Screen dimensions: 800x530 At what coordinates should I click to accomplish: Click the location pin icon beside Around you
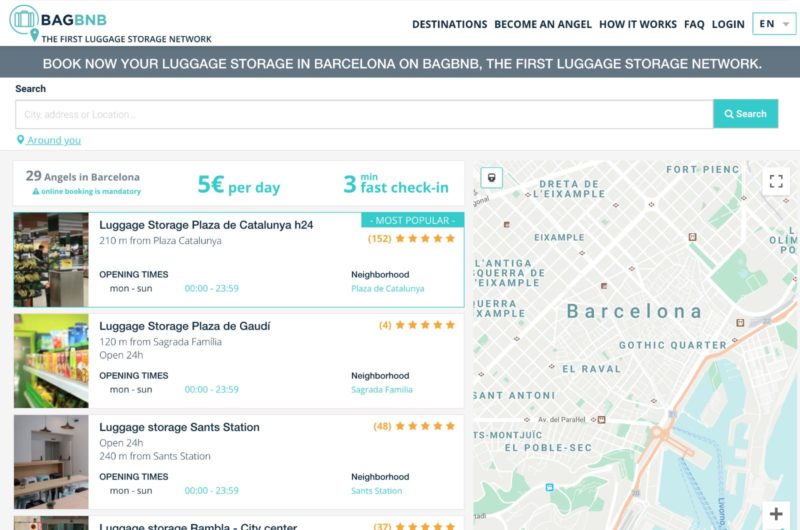point(20,140)
